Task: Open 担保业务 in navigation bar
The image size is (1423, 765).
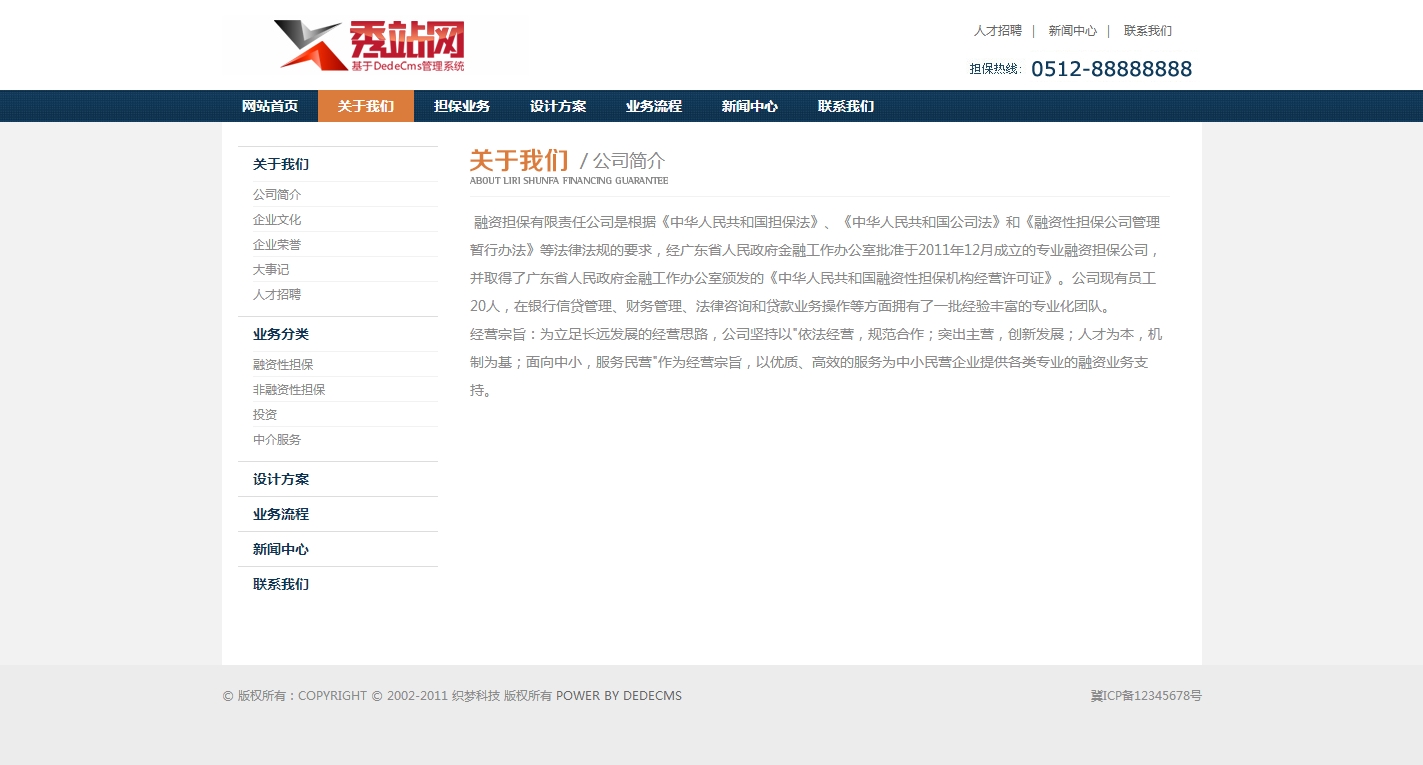Action: pos(462,106)
